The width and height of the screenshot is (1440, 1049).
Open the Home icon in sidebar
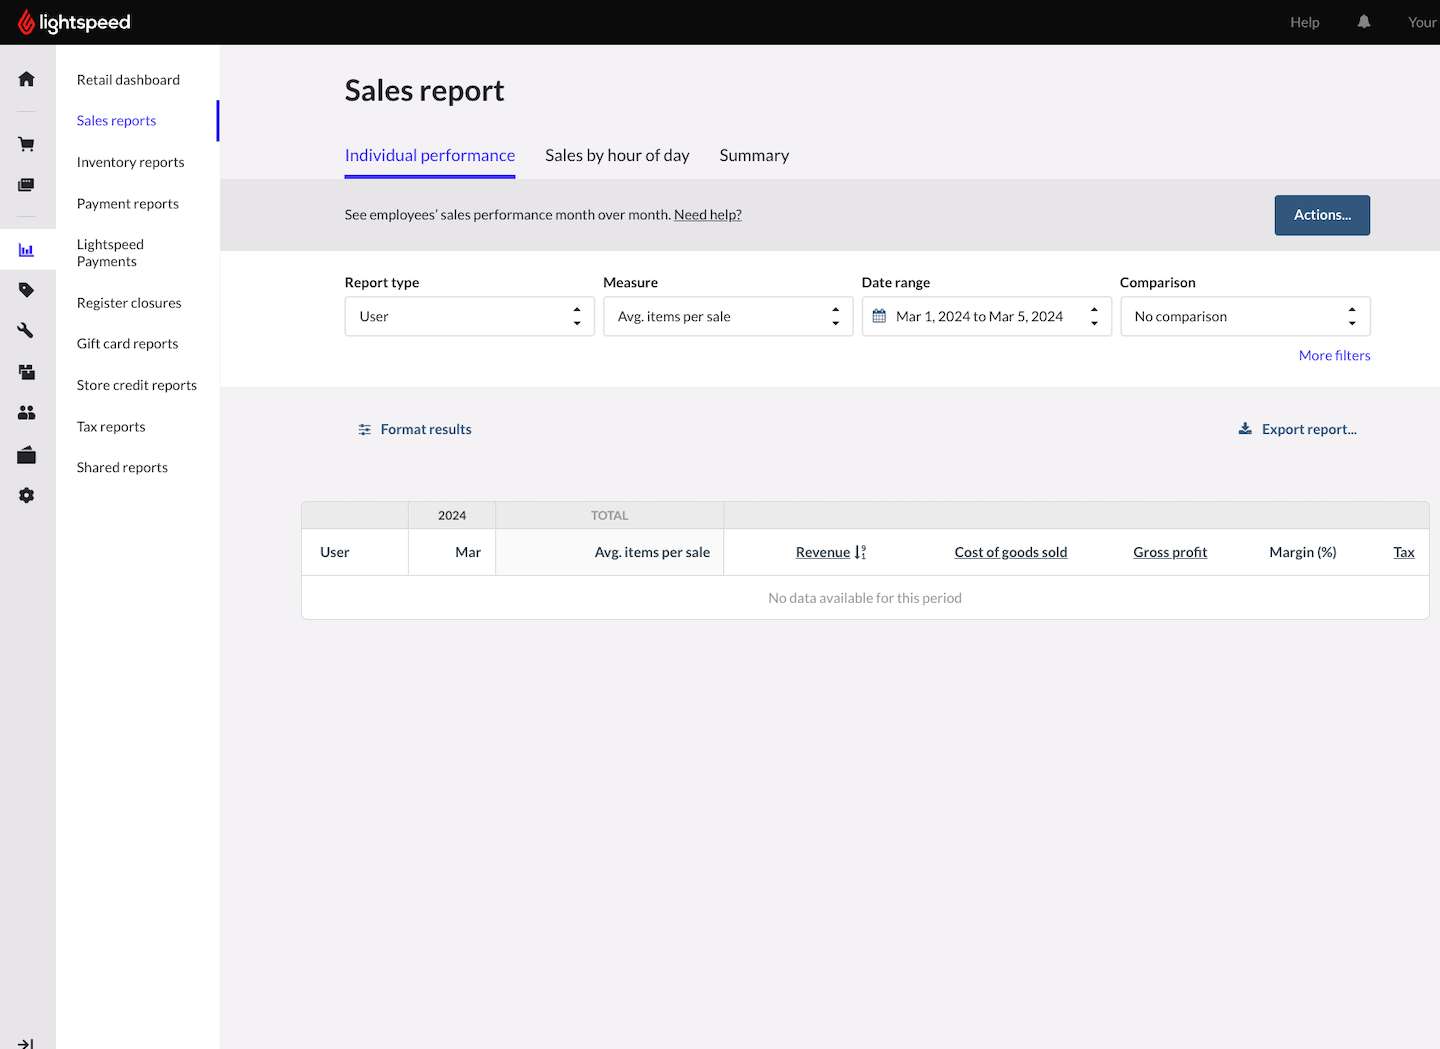click(x=27, y=79)
